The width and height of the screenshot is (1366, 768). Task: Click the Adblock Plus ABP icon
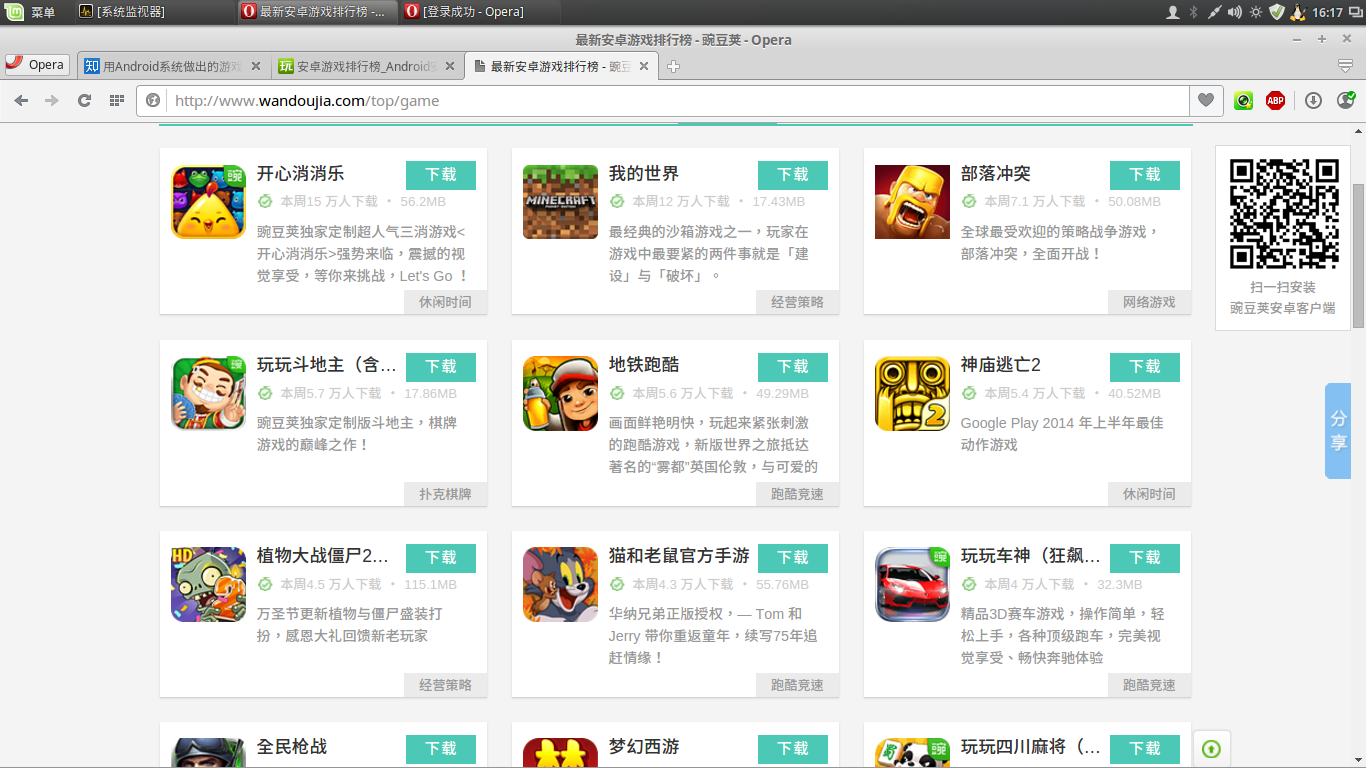point(1275,101)
